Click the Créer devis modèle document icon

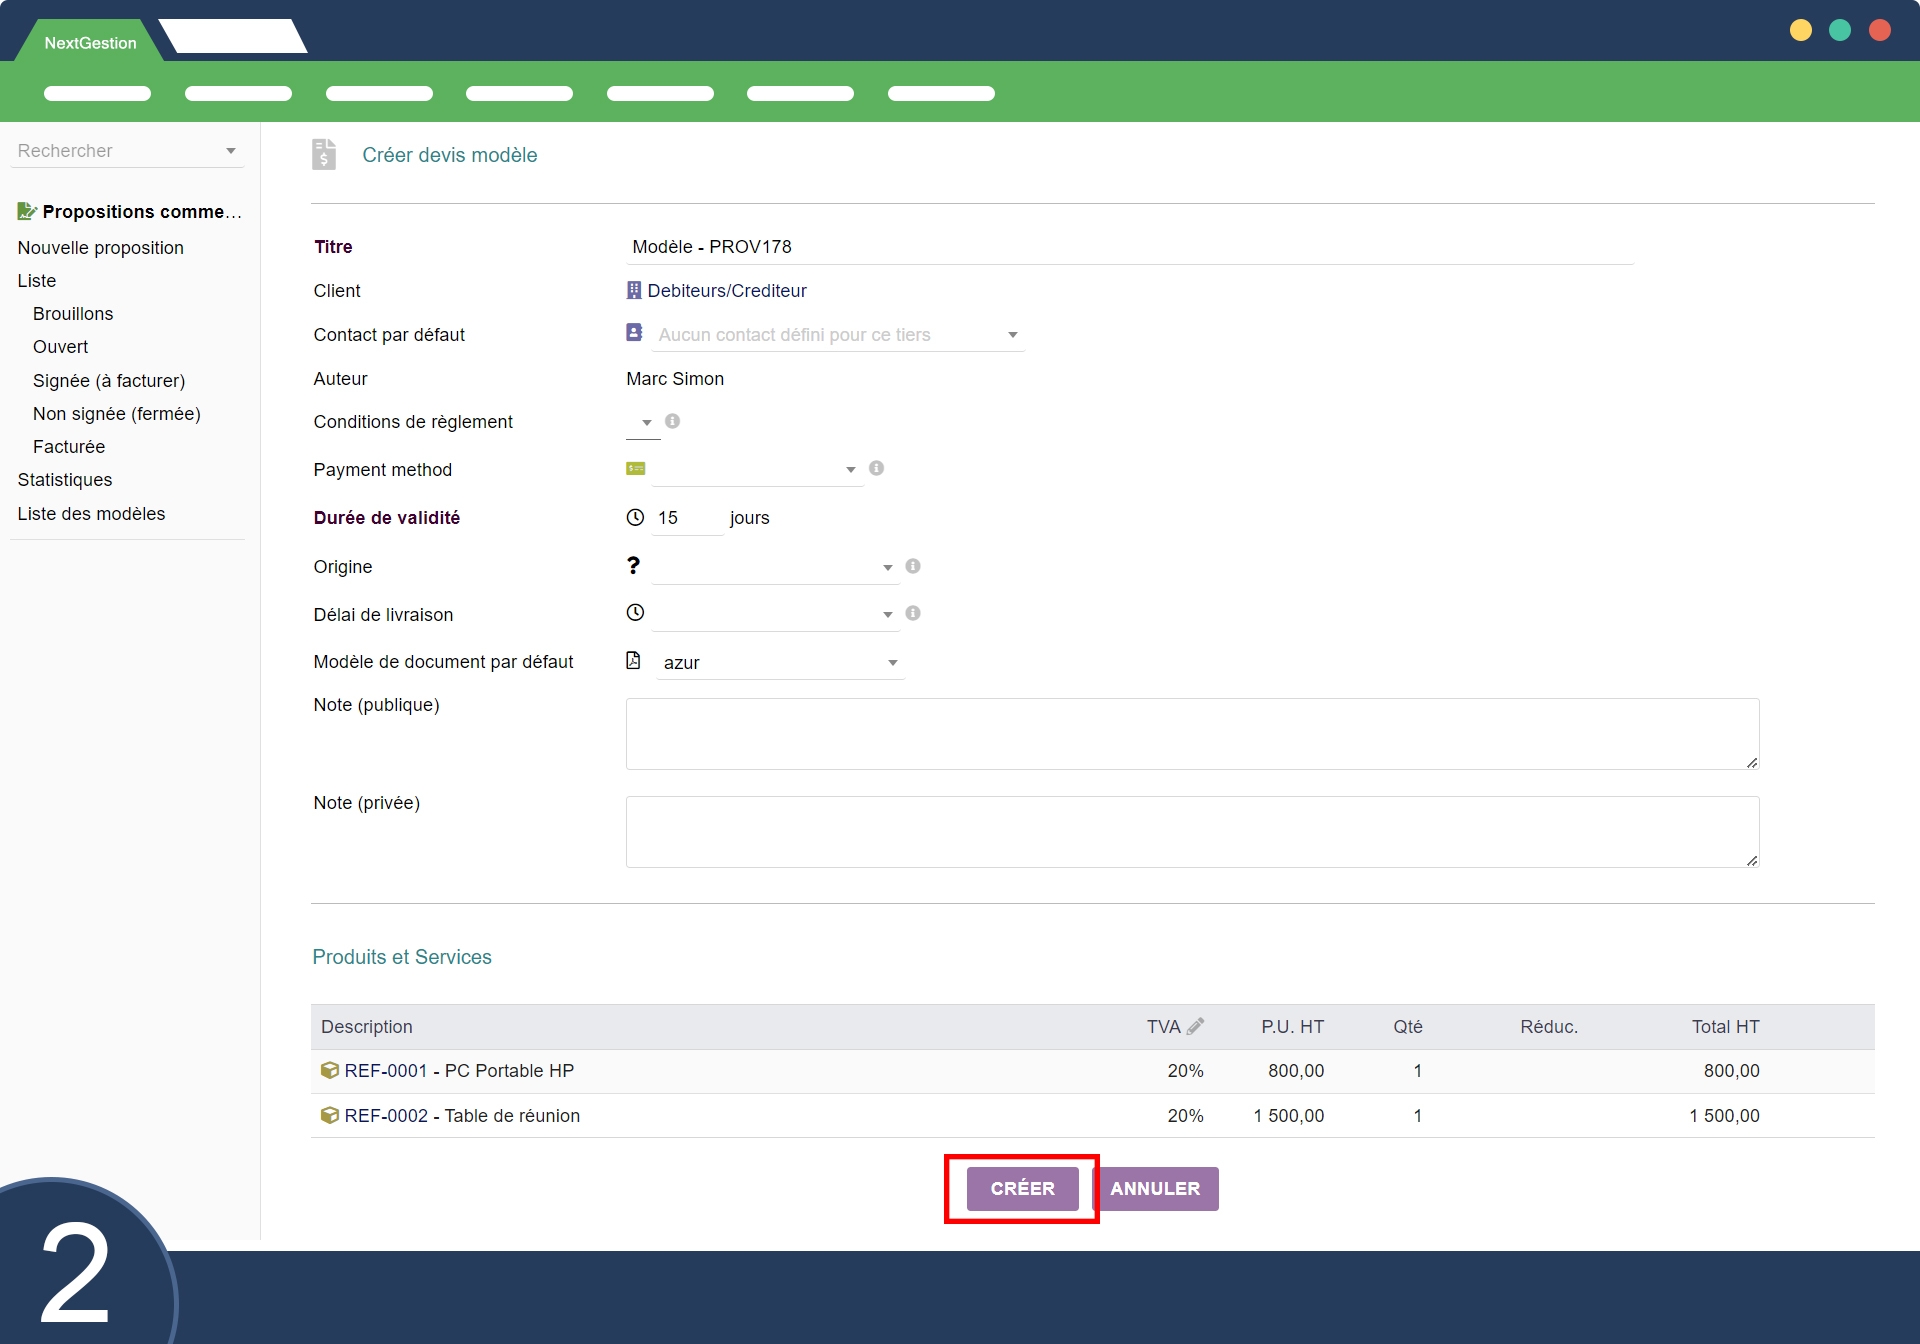[324, 155]
